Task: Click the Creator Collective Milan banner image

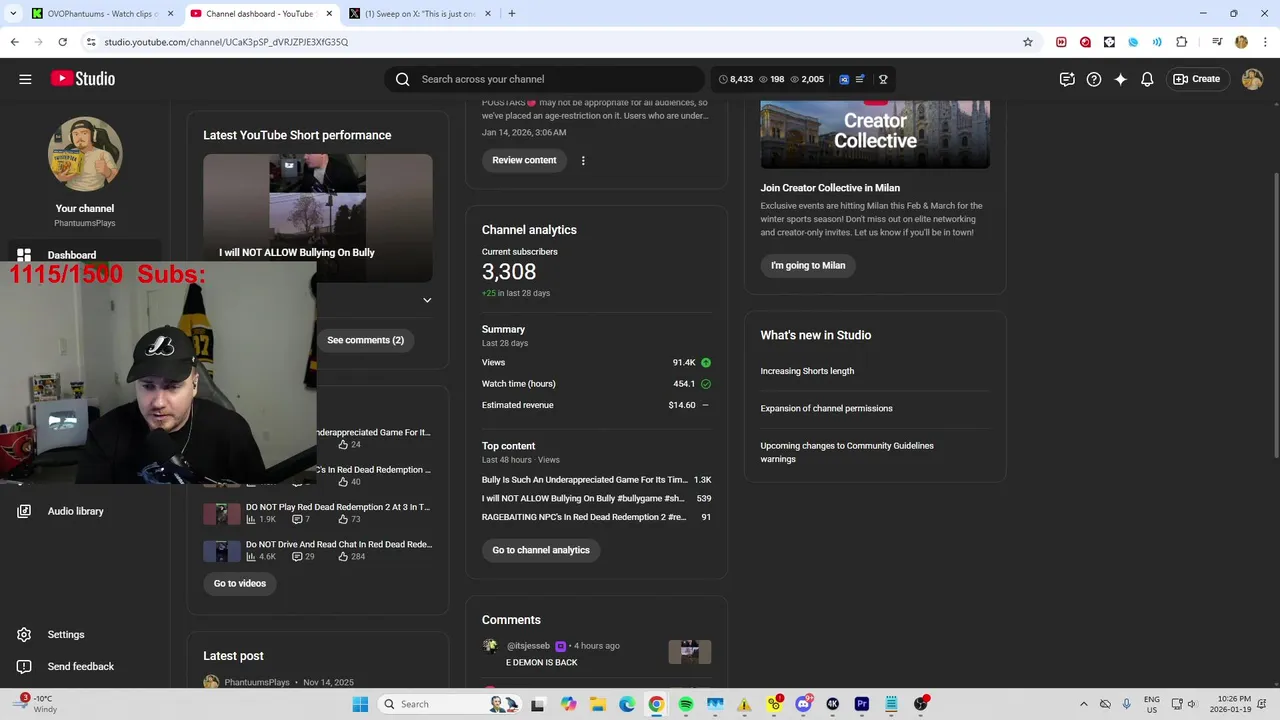Action: (x=875, y=134)
